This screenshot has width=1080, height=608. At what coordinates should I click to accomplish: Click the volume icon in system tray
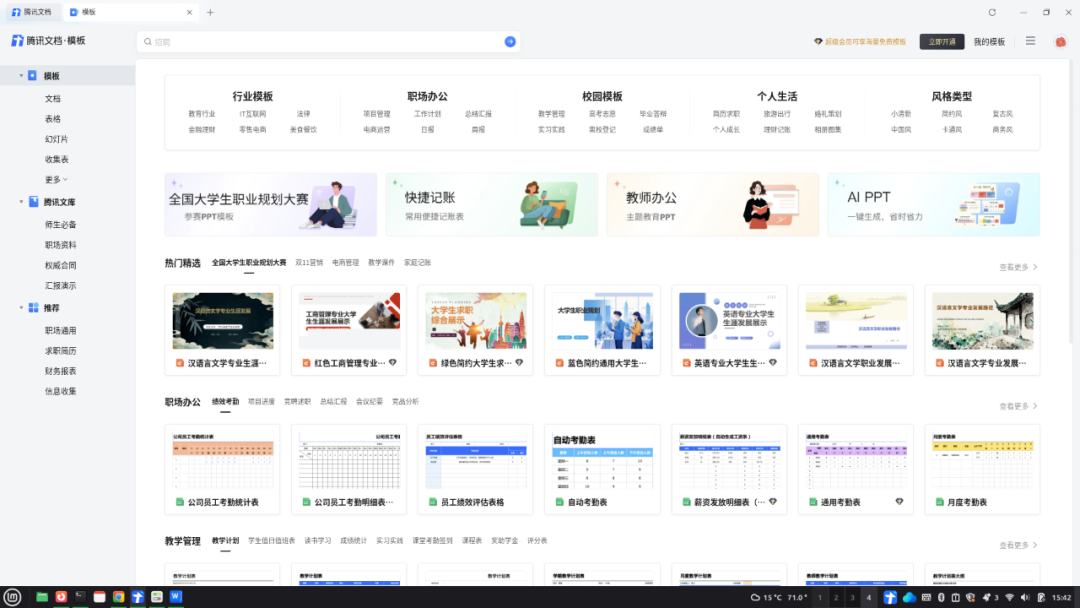[1025, 598]
